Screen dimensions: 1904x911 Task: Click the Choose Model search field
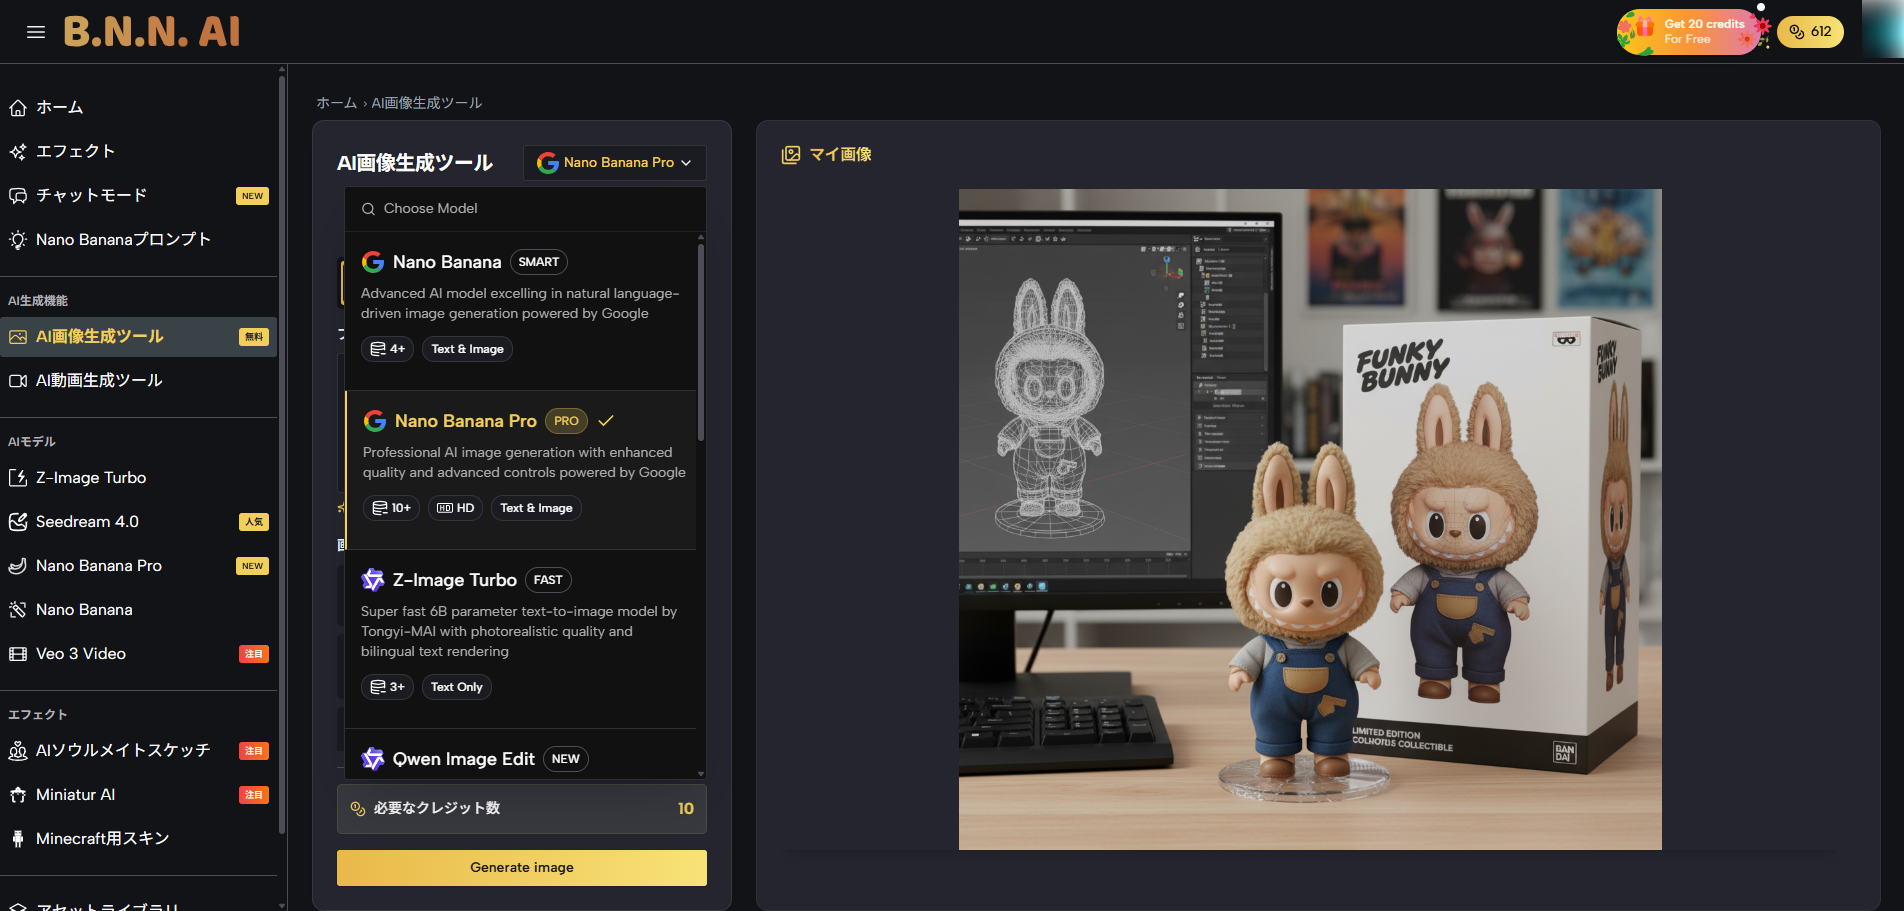[525, 209]
